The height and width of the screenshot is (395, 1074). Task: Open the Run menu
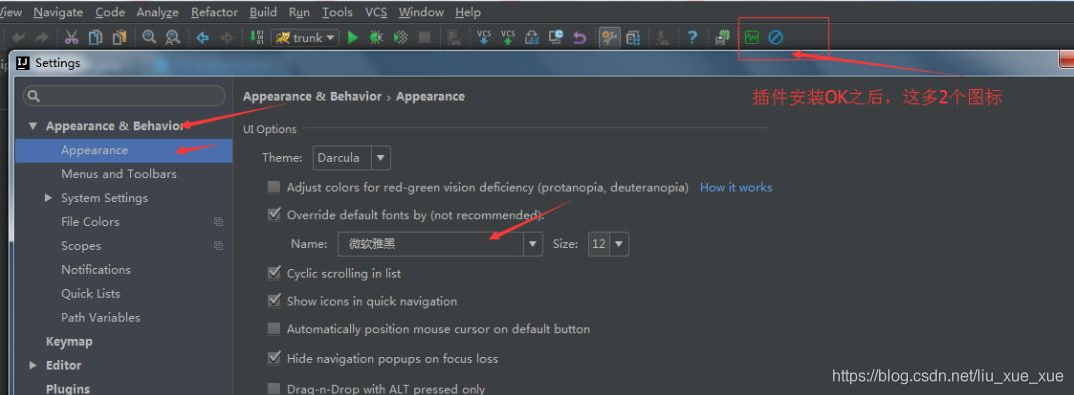pyautogui.click(x=299, y=12)
